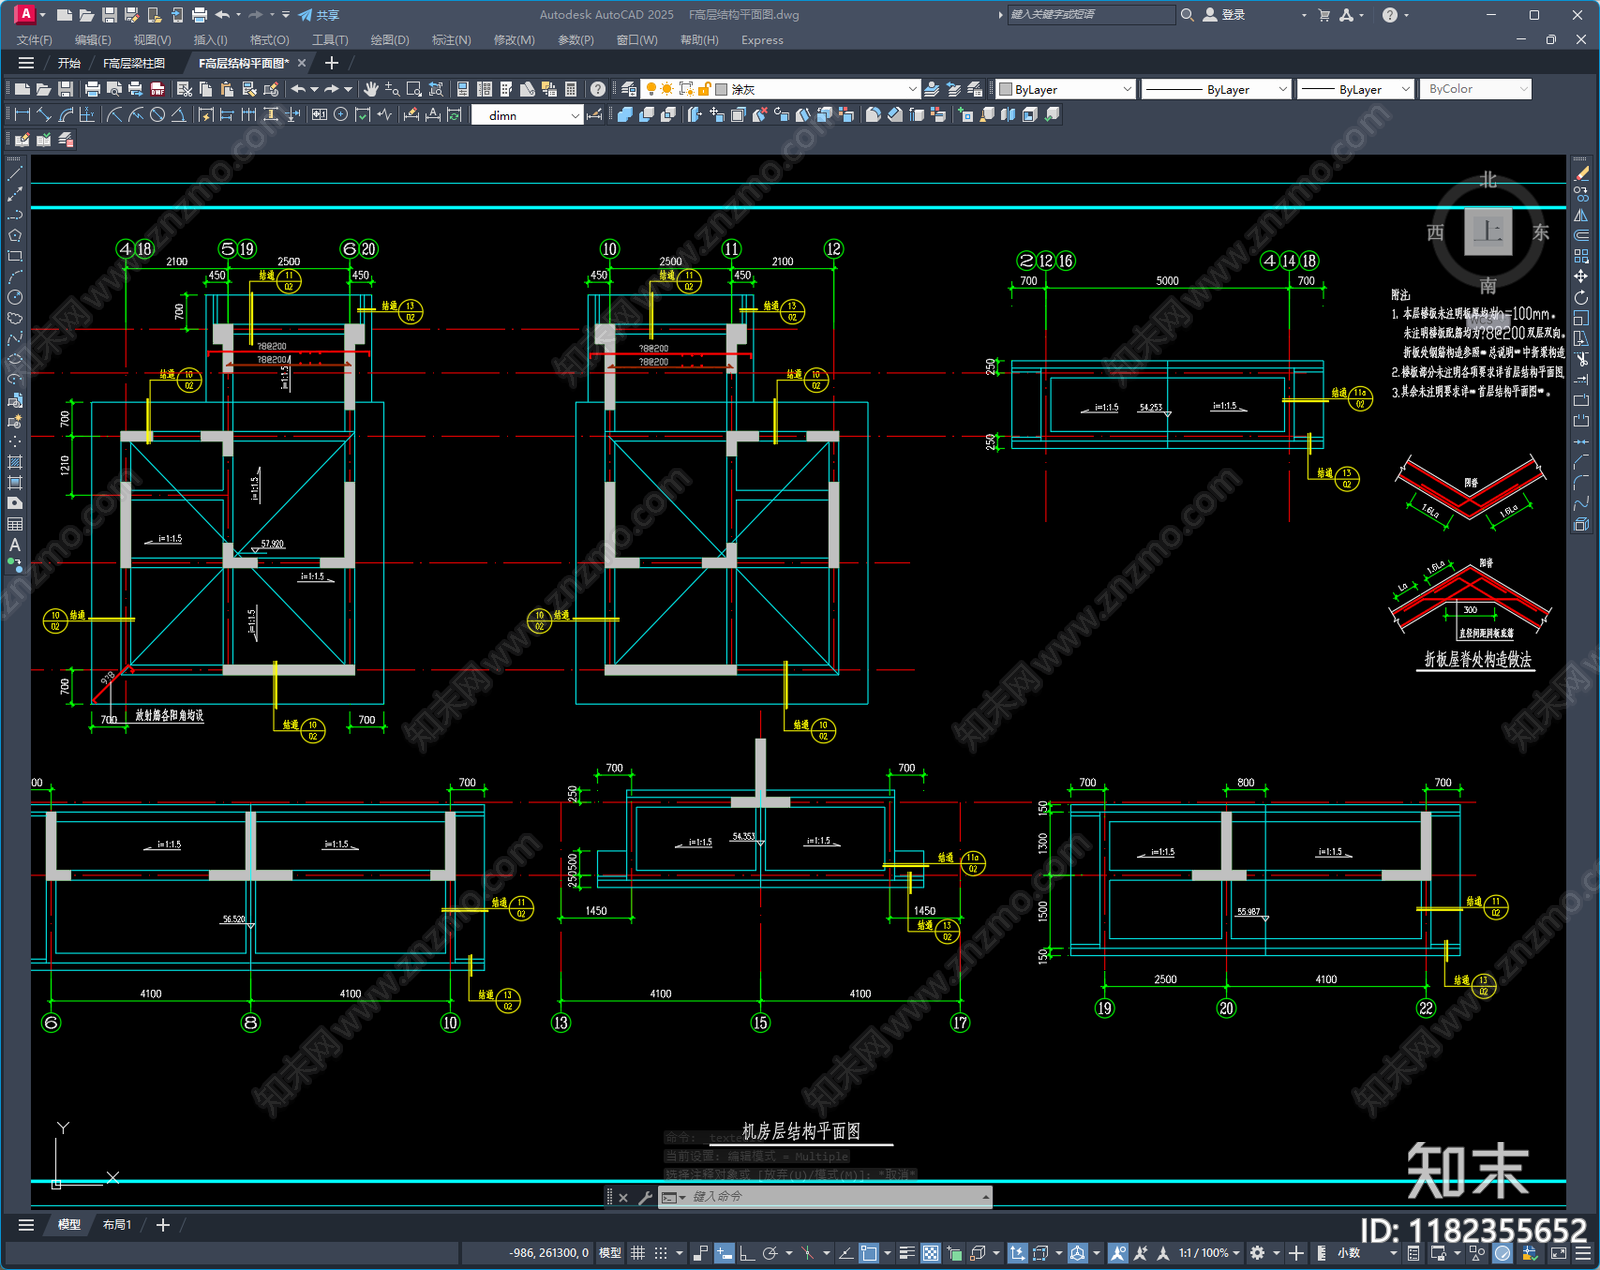Click the Erase tool in the right toolbar
1600x1270 pixels.
[1581, 174]
